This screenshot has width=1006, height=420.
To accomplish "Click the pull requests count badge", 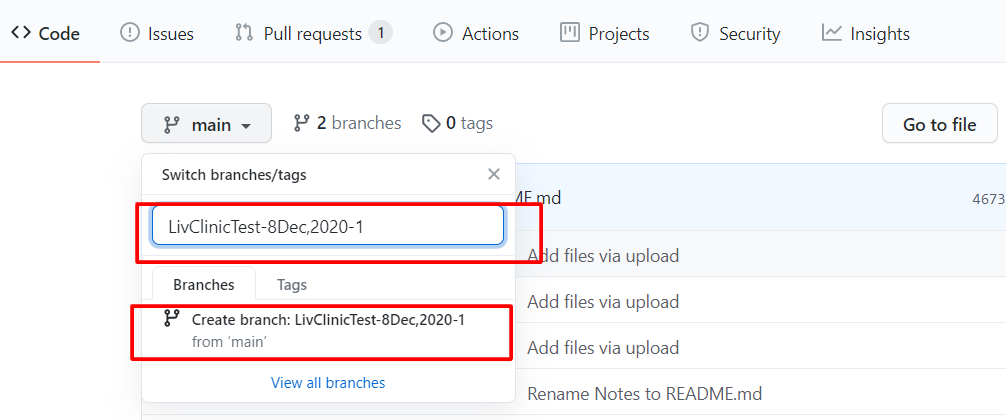I will [x=379, y=33].
